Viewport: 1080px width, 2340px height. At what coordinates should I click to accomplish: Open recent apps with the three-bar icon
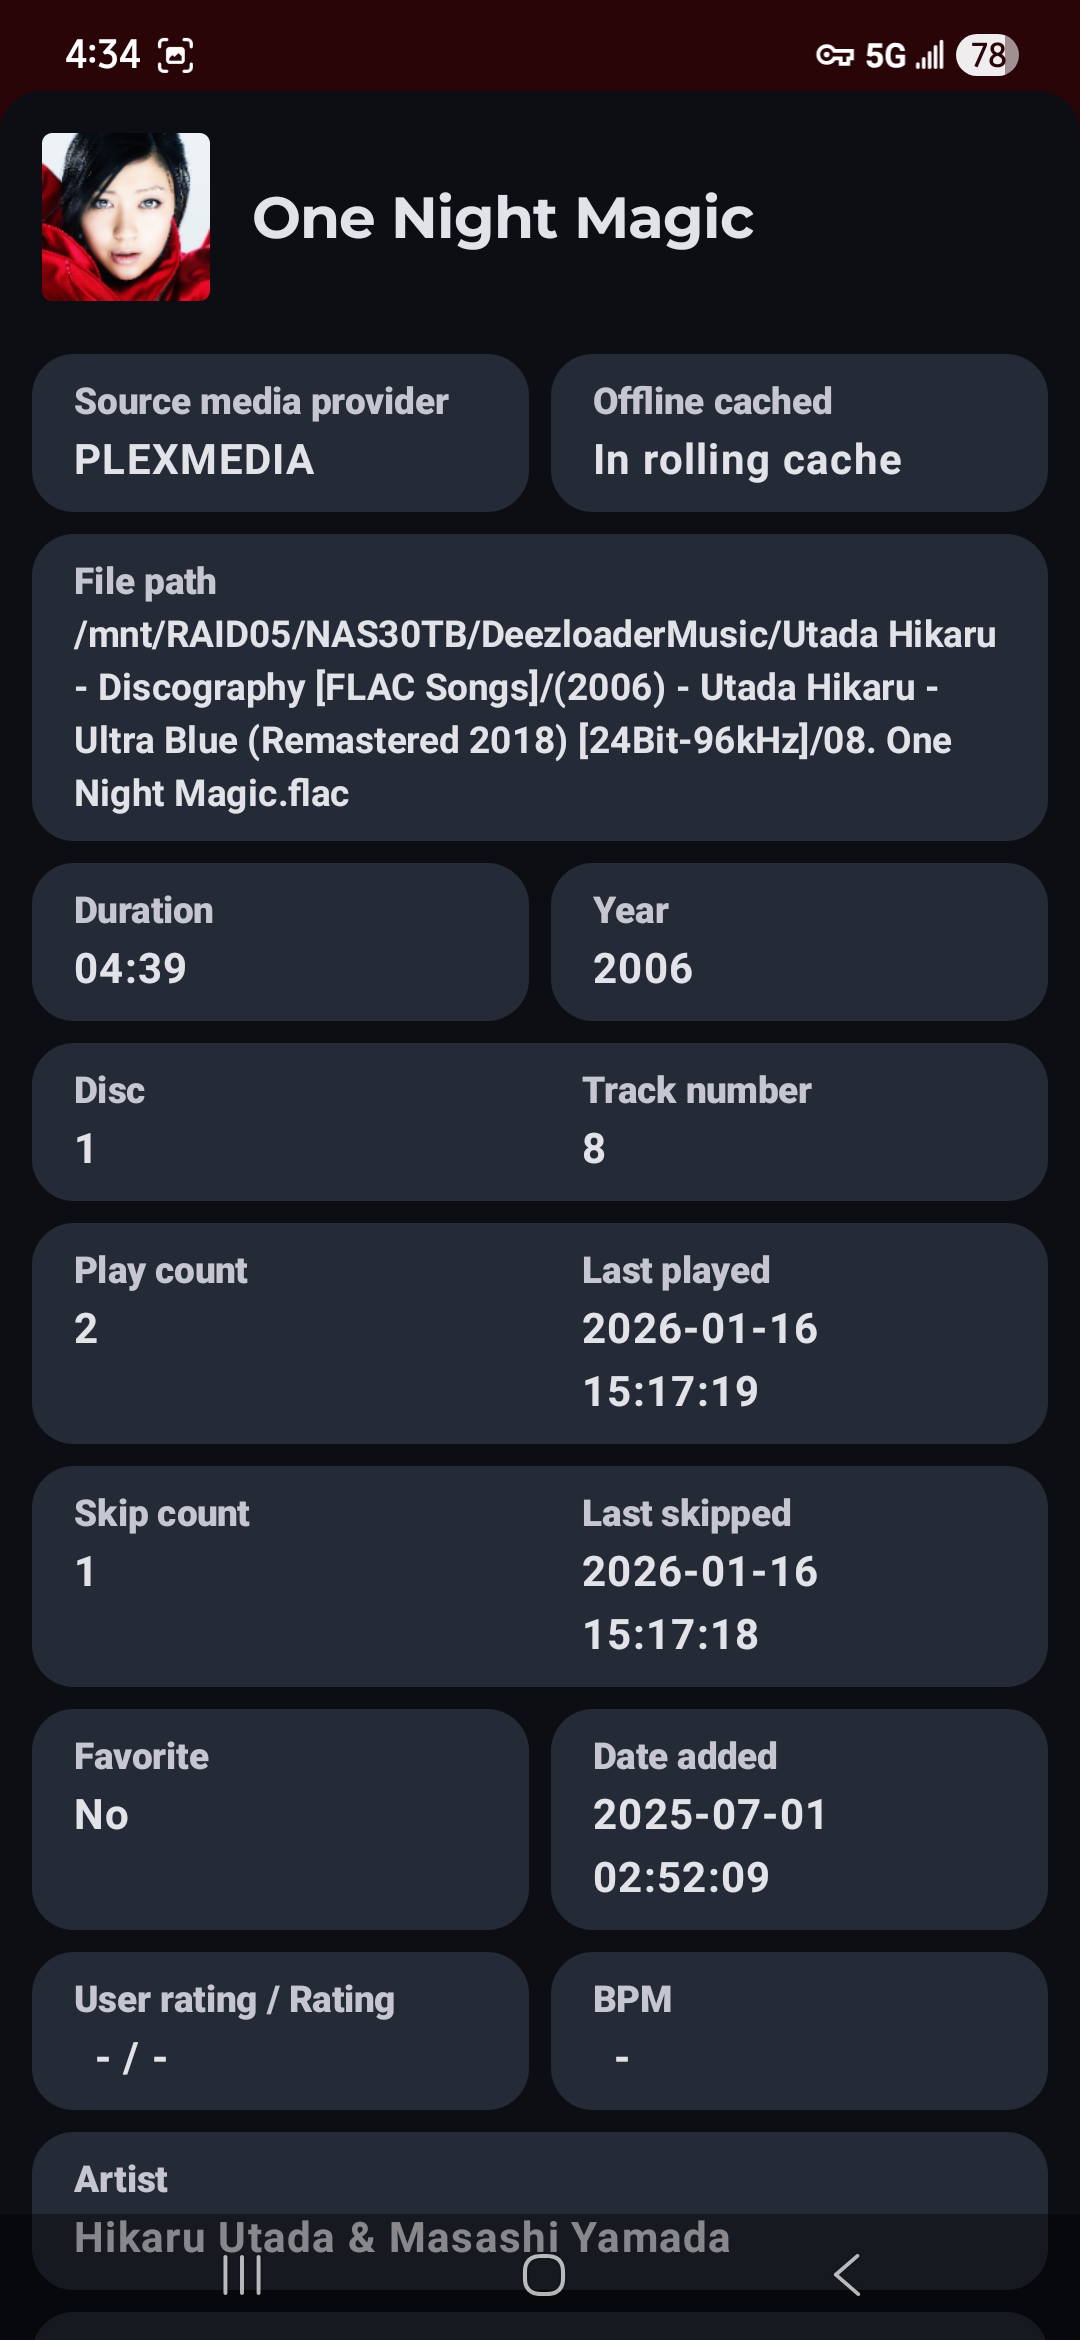(x=242, y=2275)
